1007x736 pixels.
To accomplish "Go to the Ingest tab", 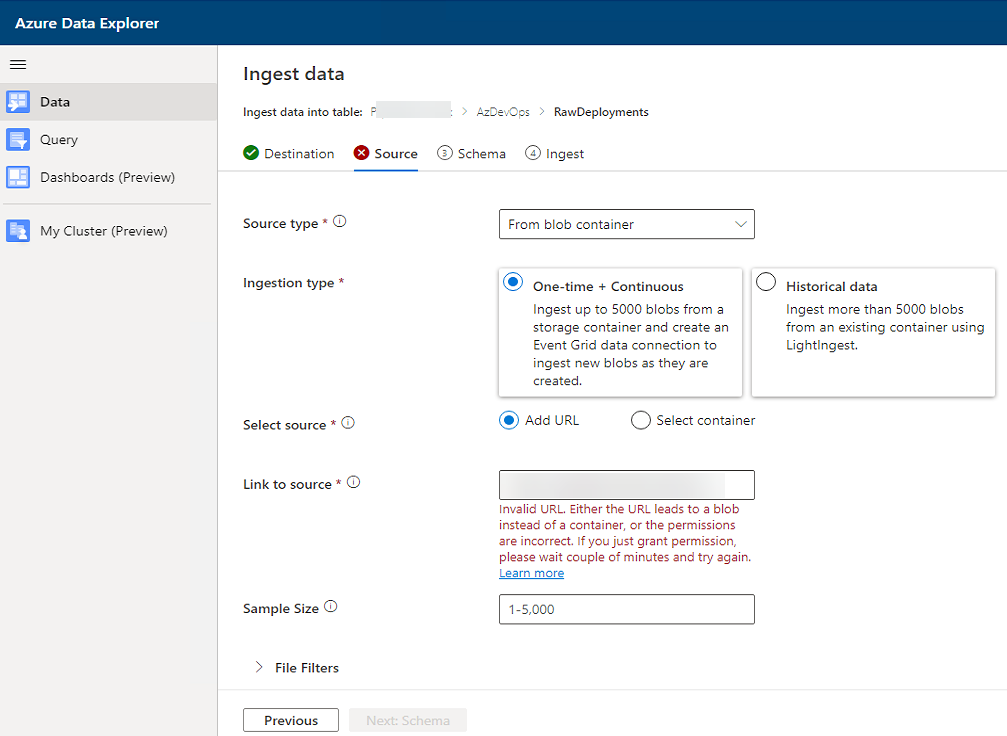I will 554,153.
